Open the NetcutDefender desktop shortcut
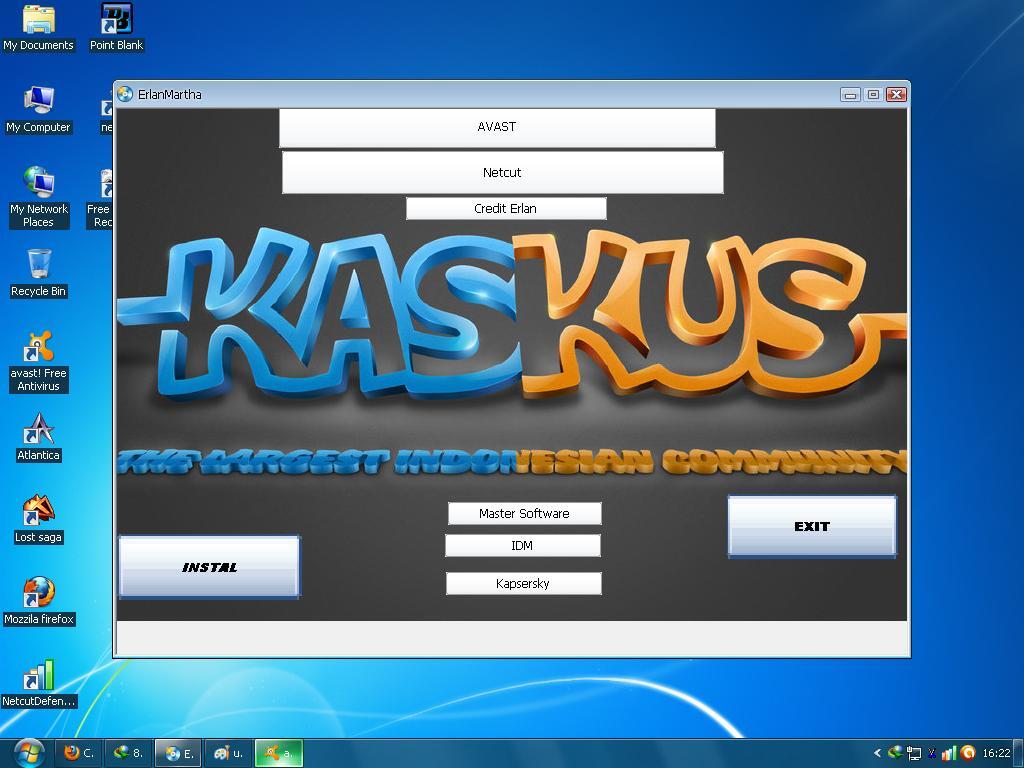The image size is (1024, 768). pyautogui.click(x=39, y=684)
